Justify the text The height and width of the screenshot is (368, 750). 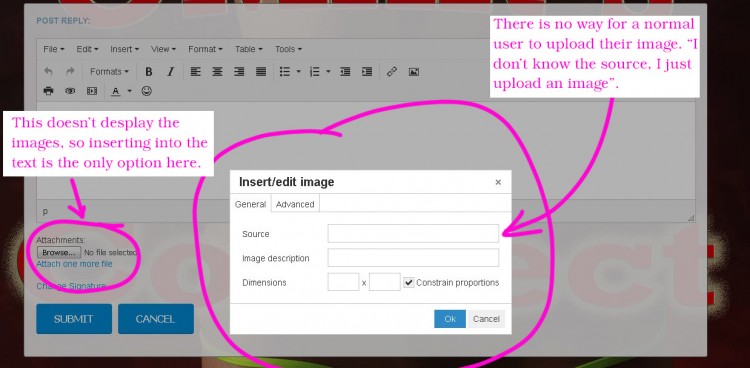click(x=261, y=72)
